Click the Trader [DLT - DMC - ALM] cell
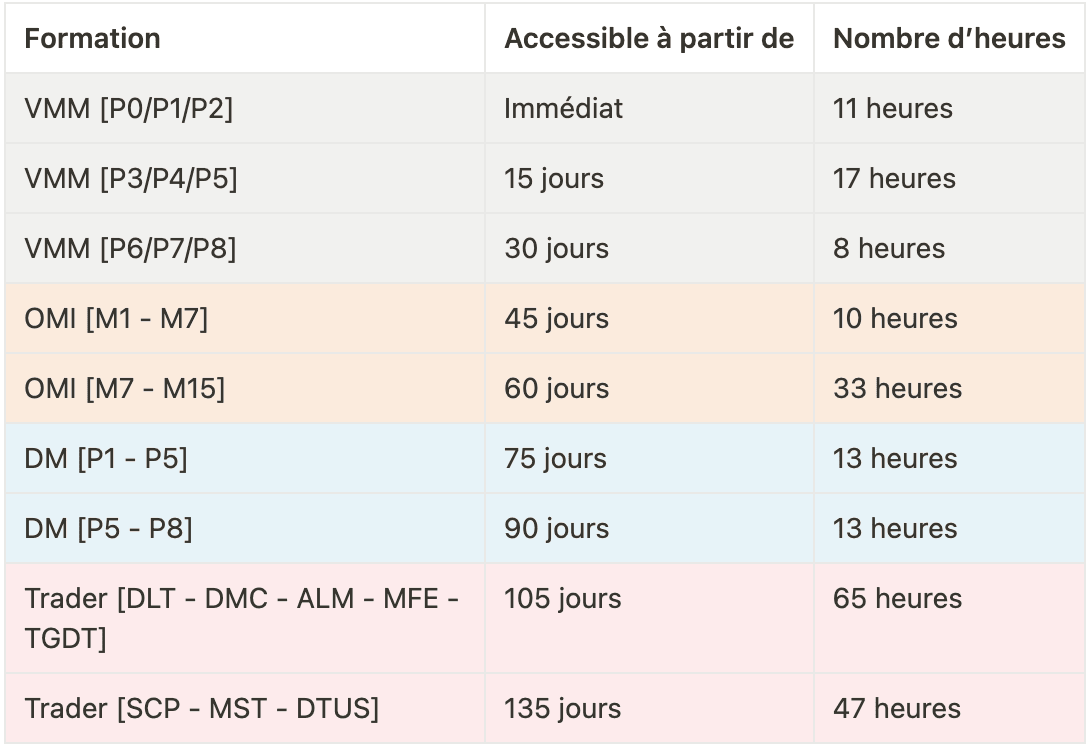The image size is (1086, 748). click(x=245, y=618)
